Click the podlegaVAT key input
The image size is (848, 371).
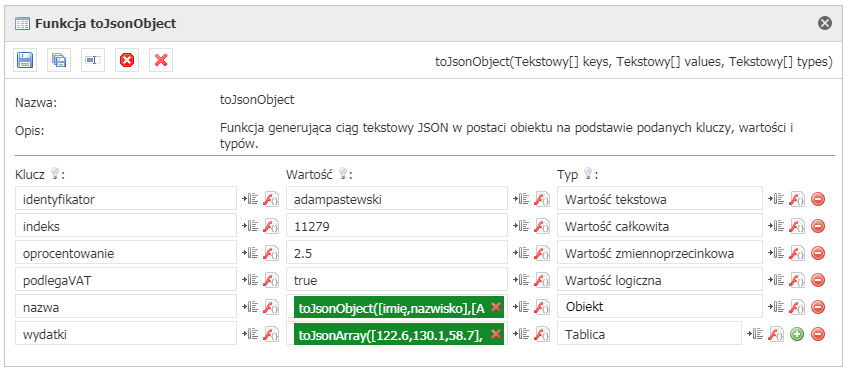(126, 279)
